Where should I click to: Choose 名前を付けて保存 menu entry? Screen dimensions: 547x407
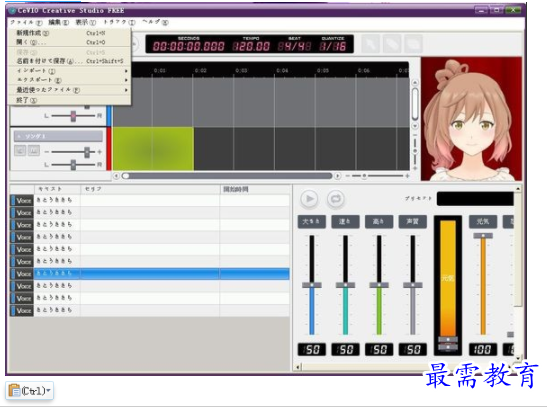(x=69, y=61)
